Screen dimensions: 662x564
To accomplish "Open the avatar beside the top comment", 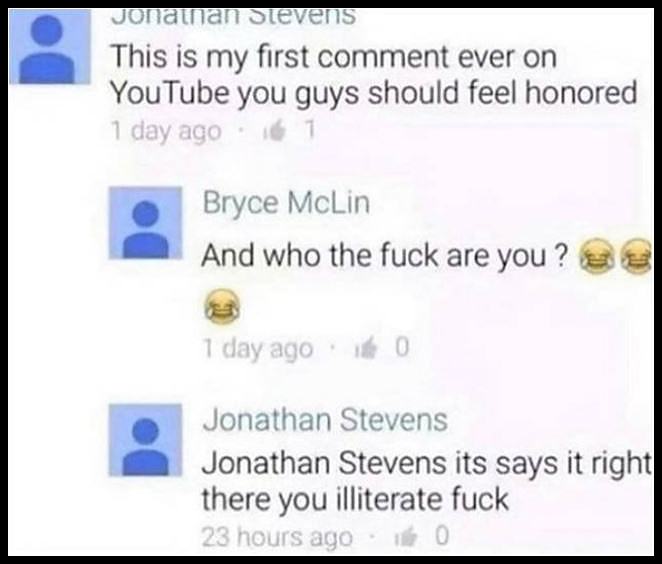I will [x=49, y=47].
